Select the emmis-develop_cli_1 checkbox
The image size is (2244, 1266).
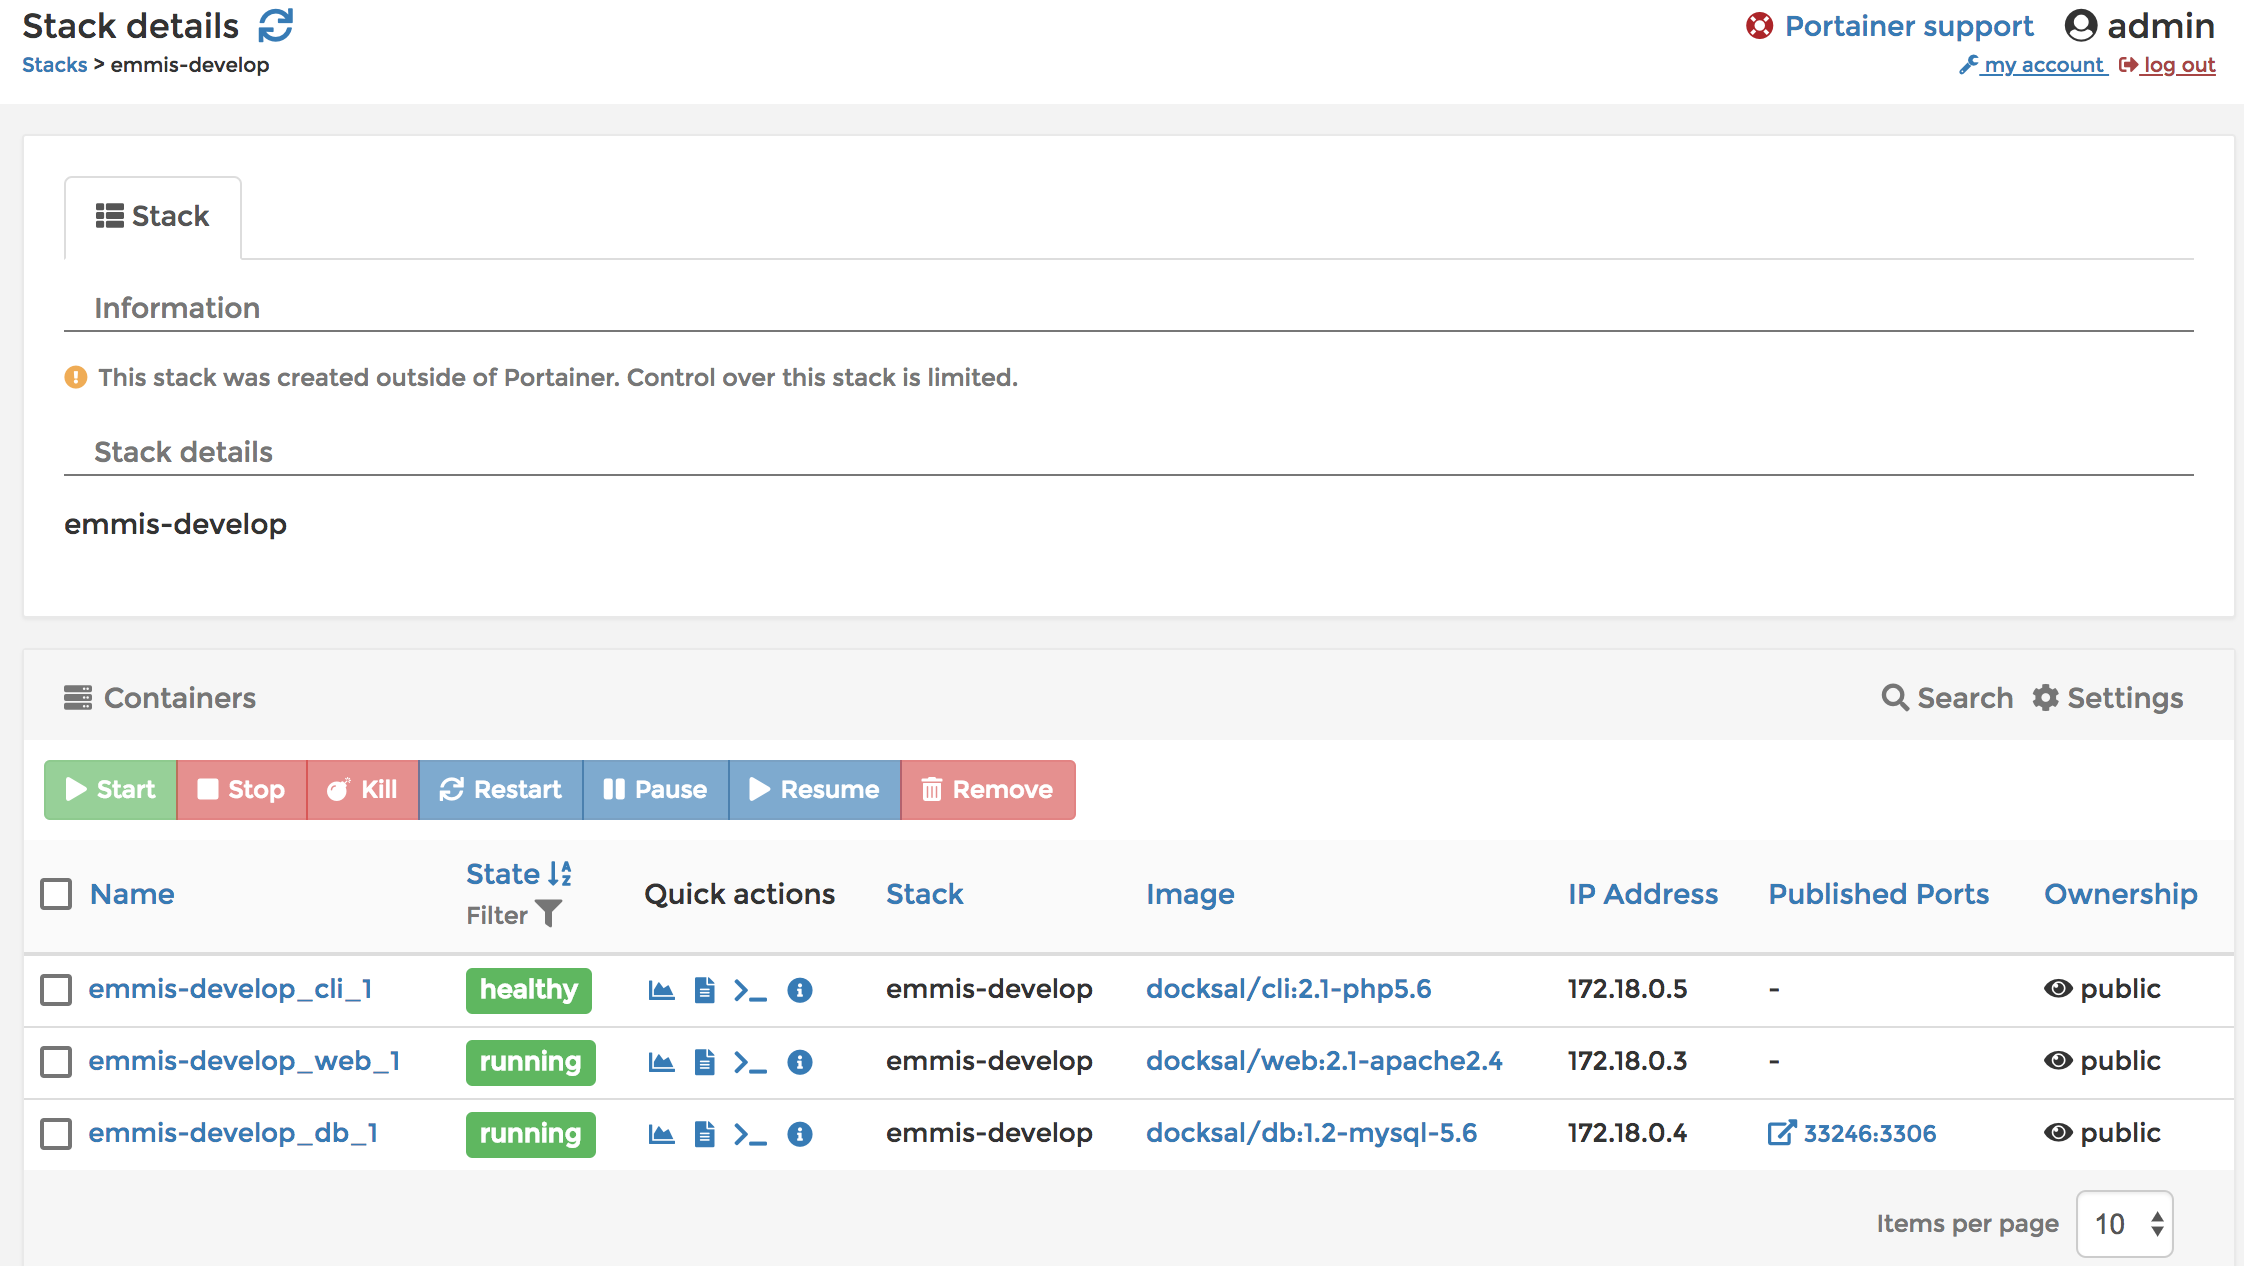56,990
